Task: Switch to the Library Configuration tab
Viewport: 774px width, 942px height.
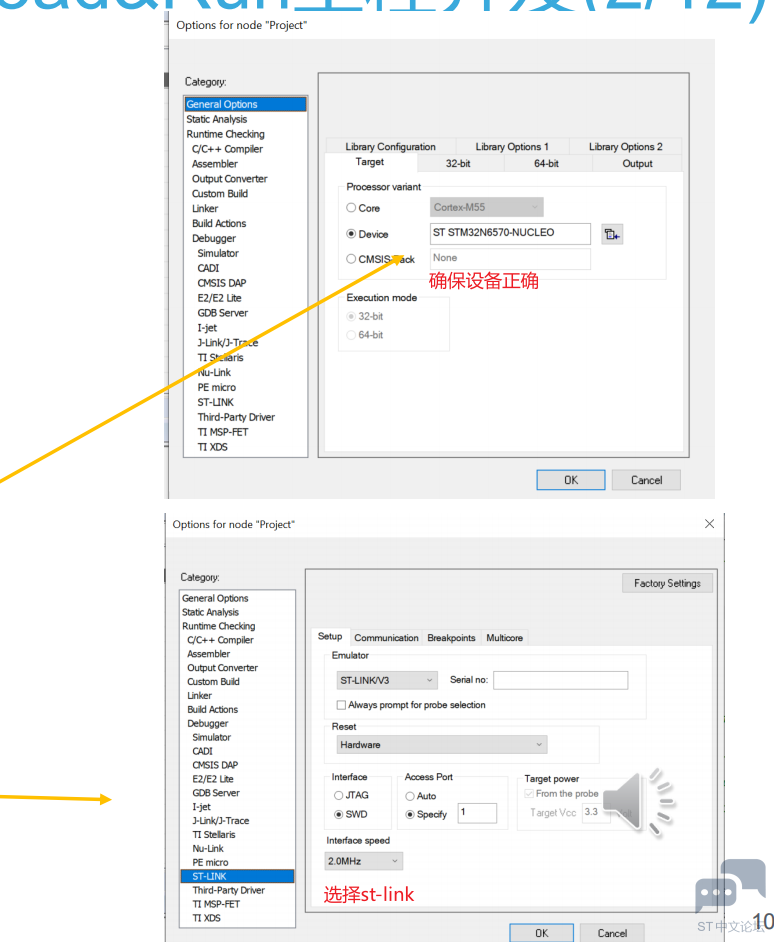Action: [x=390, y=147]
